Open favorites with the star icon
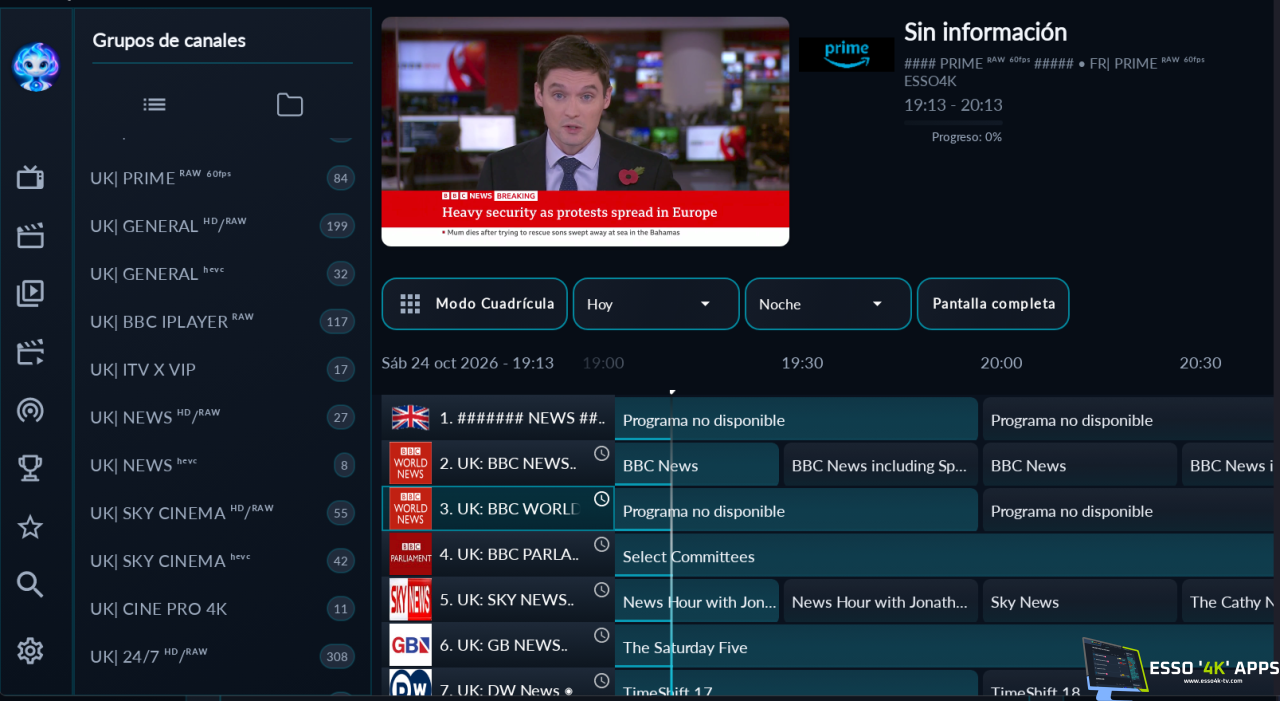This screenshot has width=1280, height=701. (x=30, y=527)
